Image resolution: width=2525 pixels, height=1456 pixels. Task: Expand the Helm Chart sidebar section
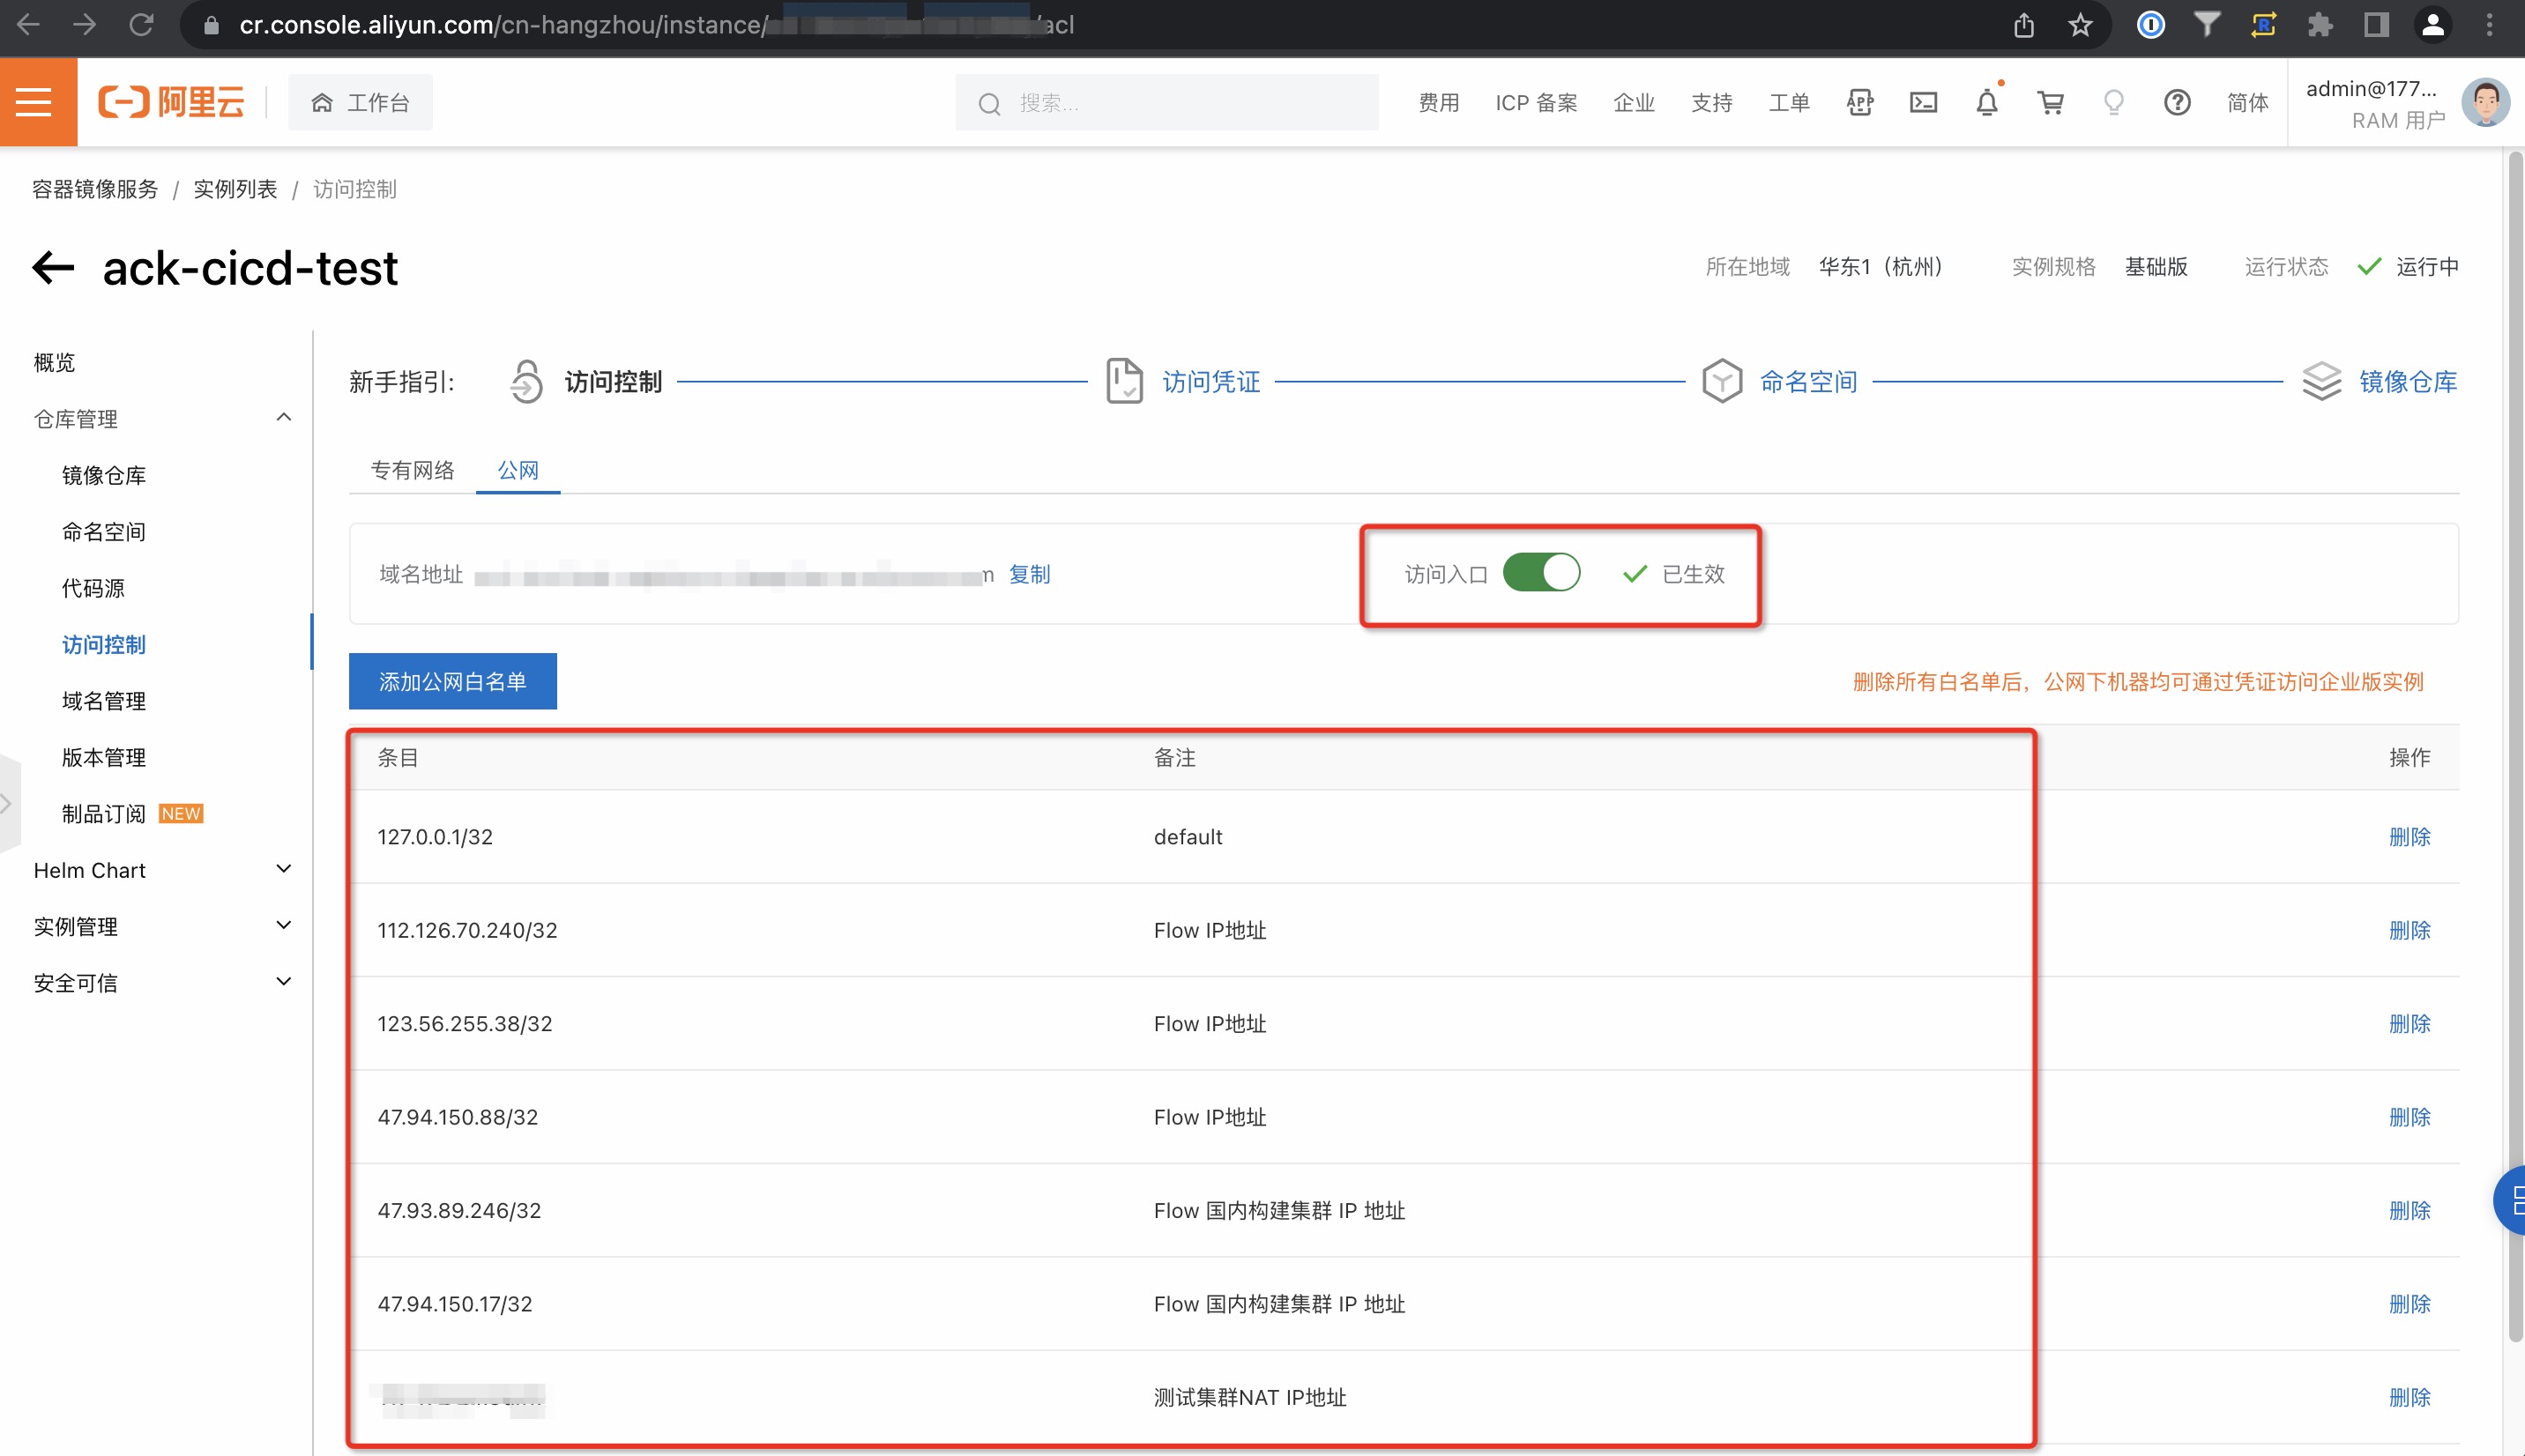click(283, 869)
